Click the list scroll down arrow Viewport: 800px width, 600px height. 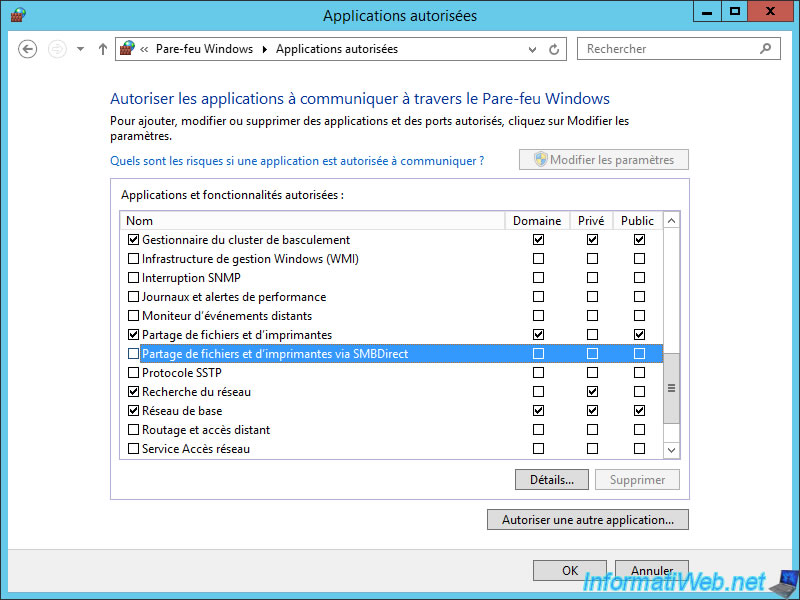click(671, 450)
